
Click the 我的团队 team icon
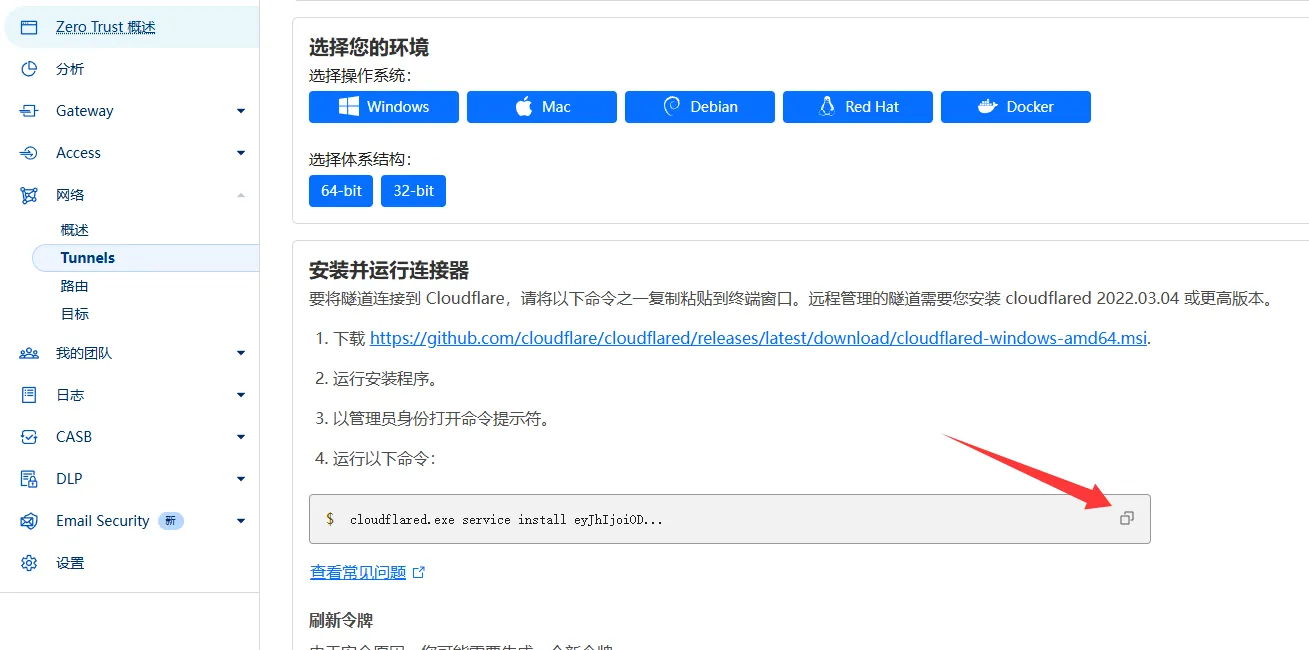[29, 353]
